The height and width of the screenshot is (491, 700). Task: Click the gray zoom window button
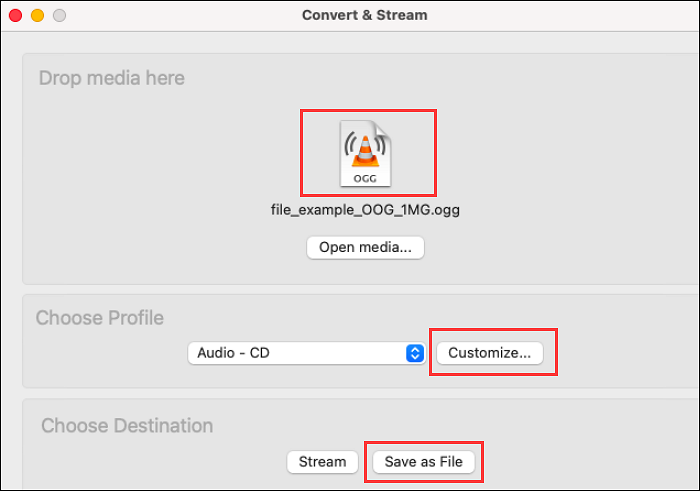click(x=59, y=16)
